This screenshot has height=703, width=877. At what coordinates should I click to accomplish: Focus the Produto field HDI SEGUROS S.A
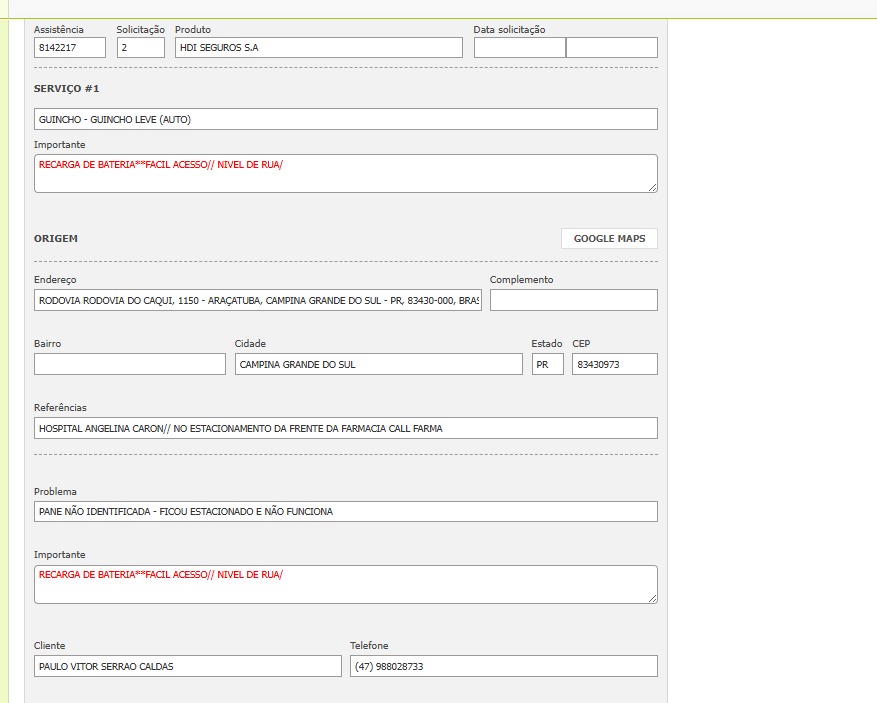point(318,48)
